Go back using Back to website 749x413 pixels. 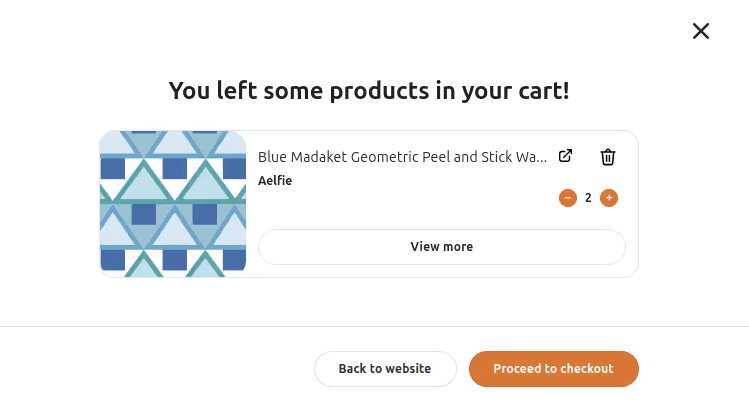[385, 369]
